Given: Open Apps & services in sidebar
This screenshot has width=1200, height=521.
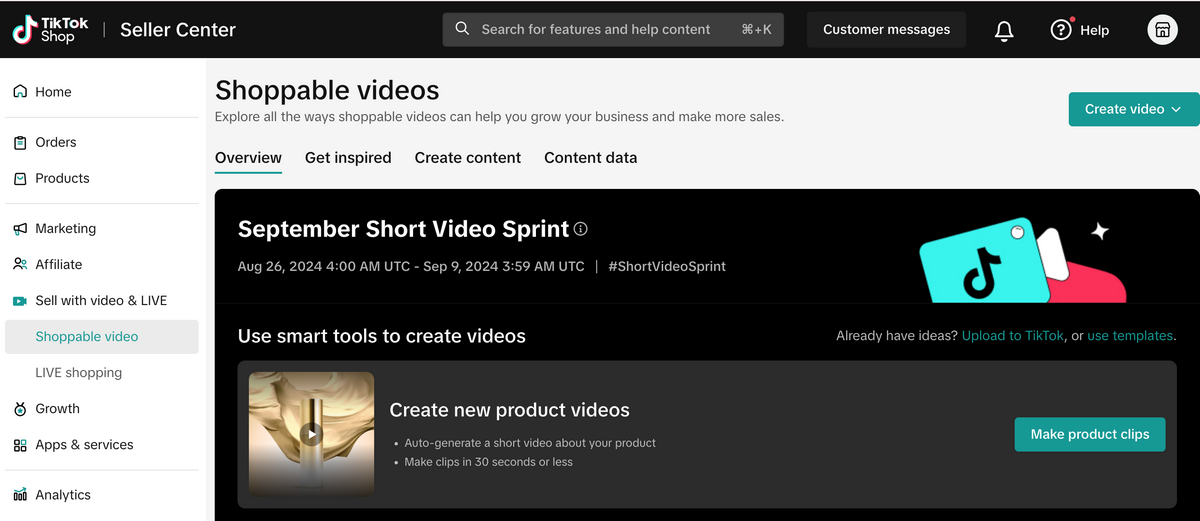Looking at the screenshot, I should tap(84, 445).
